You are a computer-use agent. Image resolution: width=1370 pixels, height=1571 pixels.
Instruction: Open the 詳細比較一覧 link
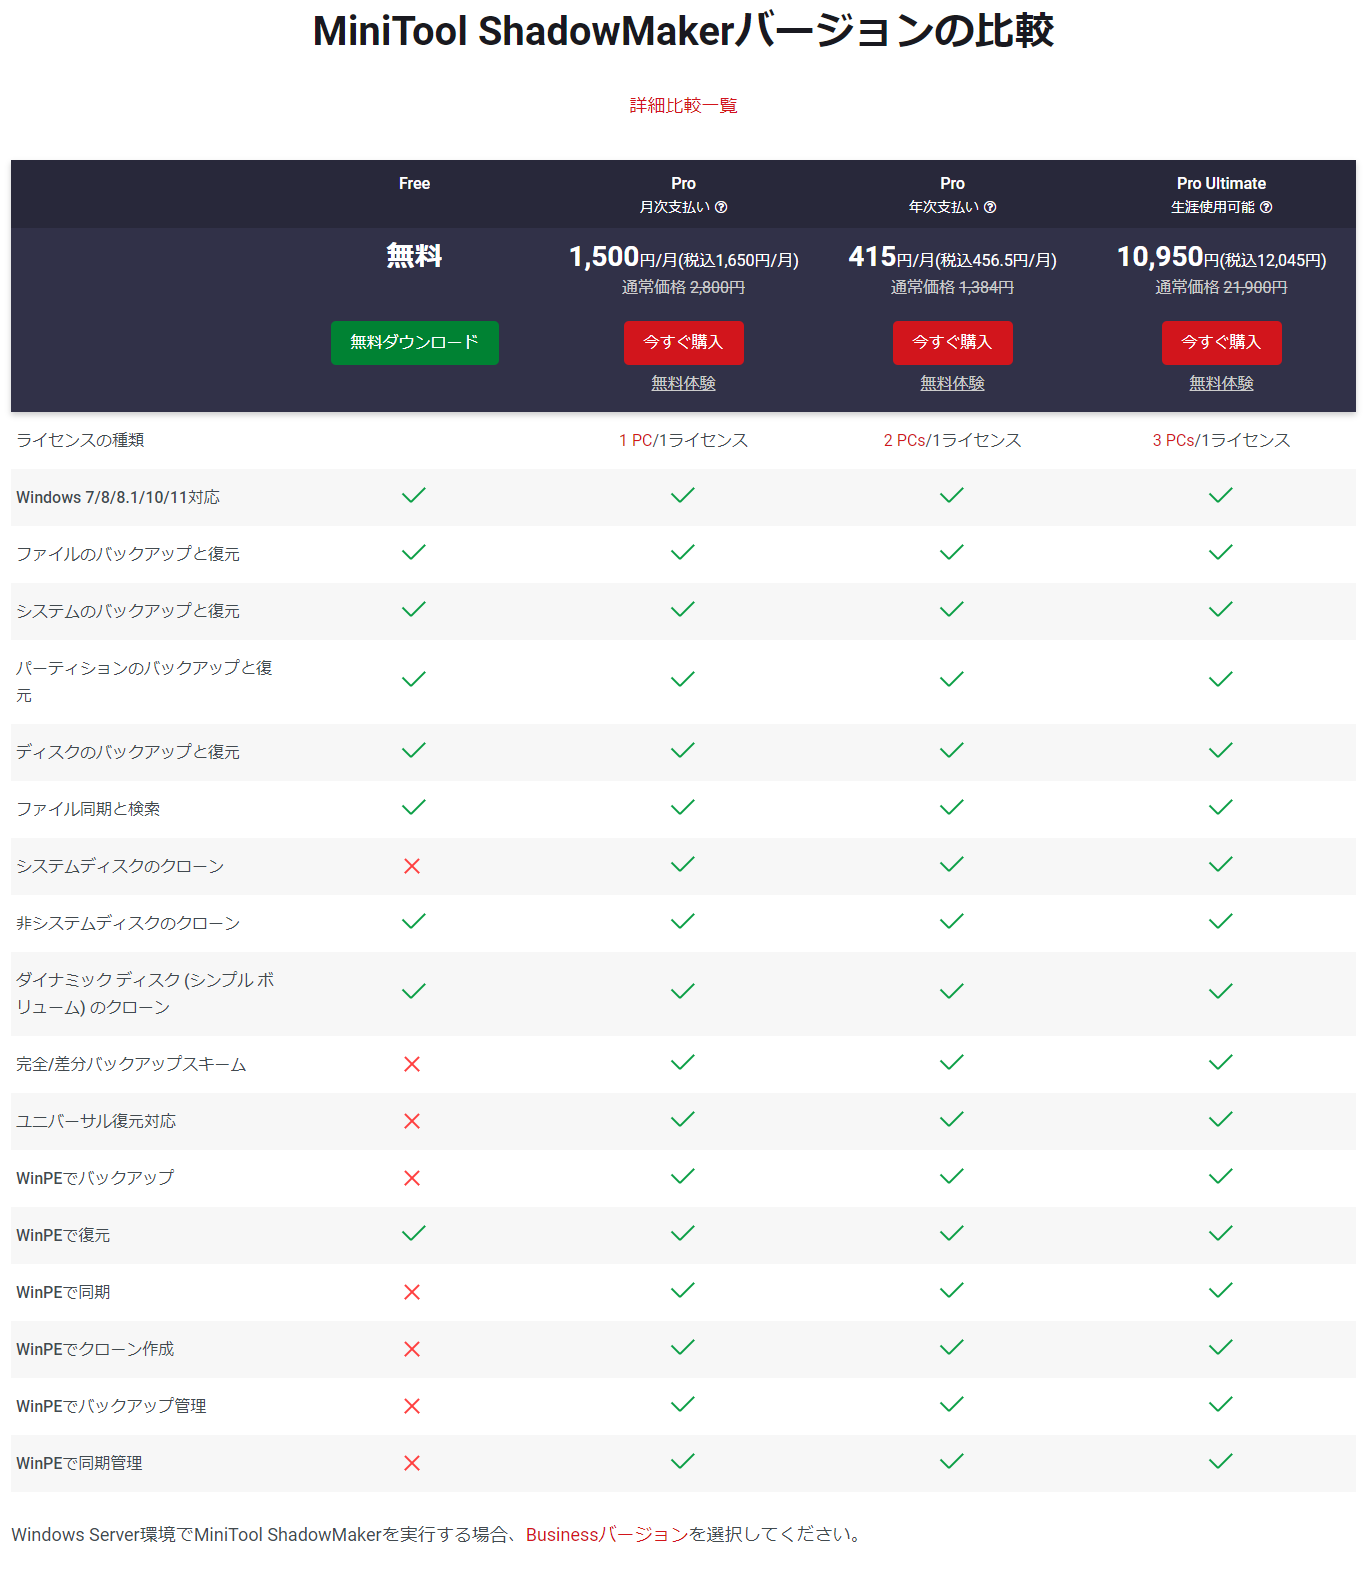(x=683, y=105)
